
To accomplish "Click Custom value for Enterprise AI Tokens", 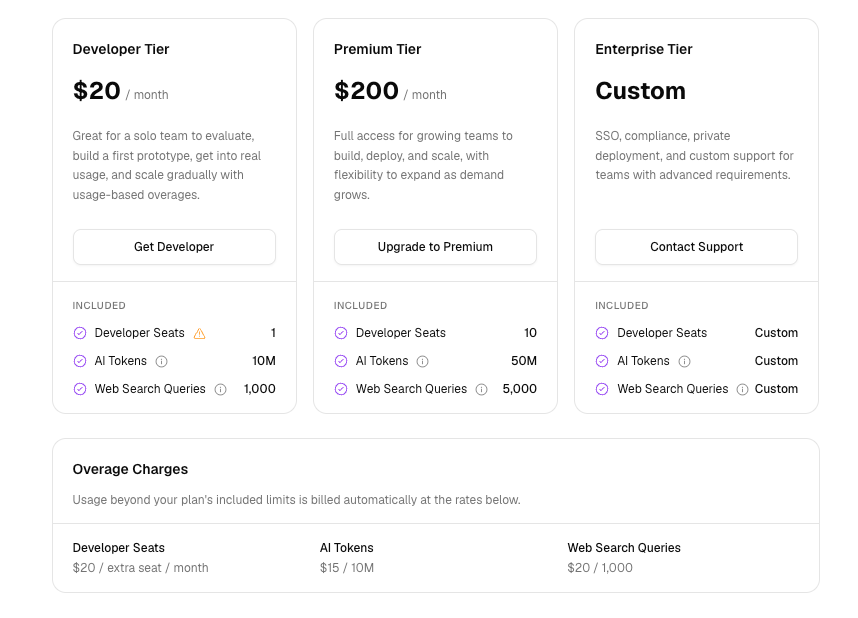I will click(776, 361).
